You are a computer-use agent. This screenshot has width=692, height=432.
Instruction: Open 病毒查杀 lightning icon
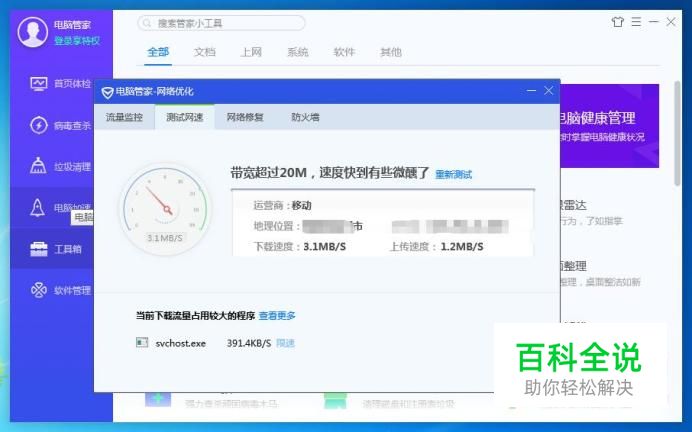(x=39, y=125)
